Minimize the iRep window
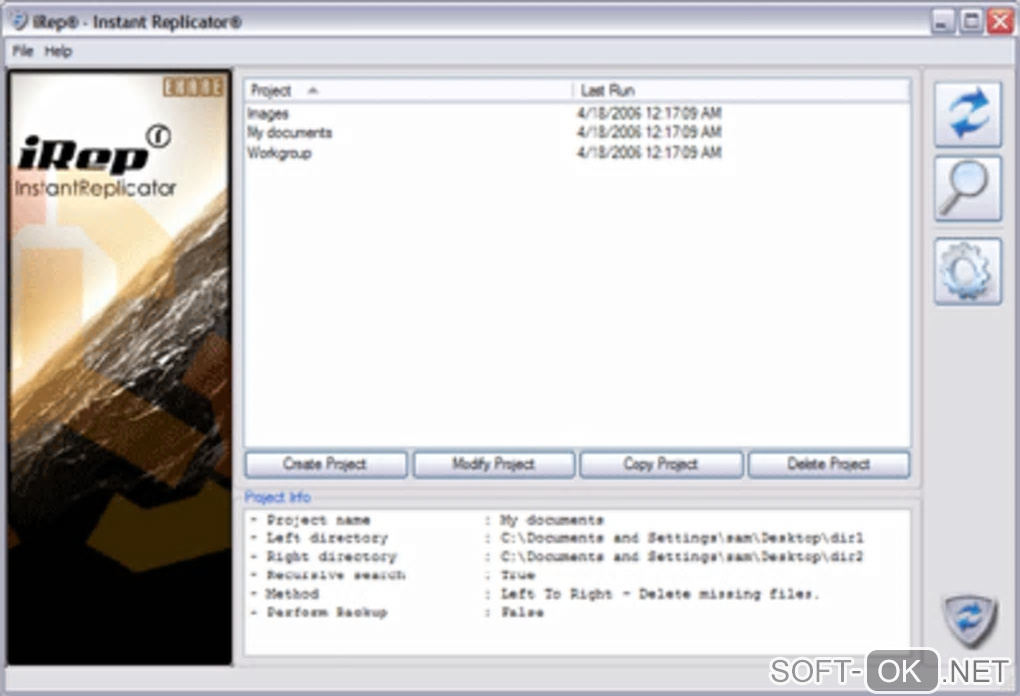This screenshot has width=1020, height=696. 941,21
